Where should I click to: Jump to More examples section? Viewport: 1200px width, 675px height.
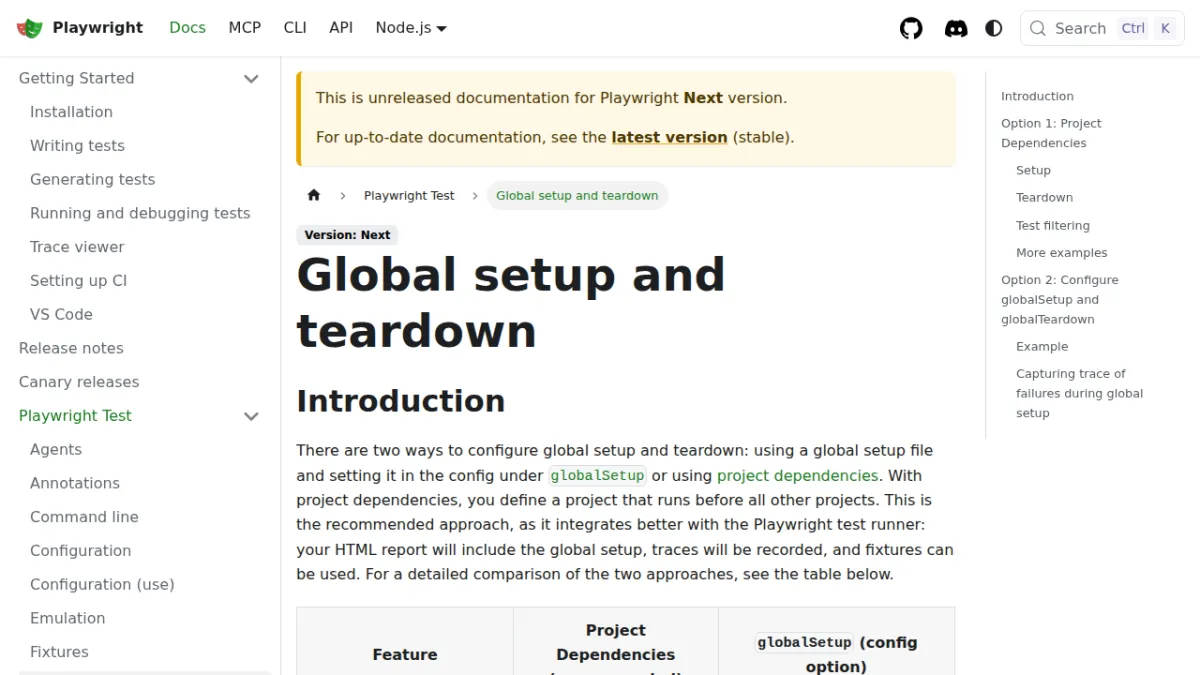point(1062,253)
